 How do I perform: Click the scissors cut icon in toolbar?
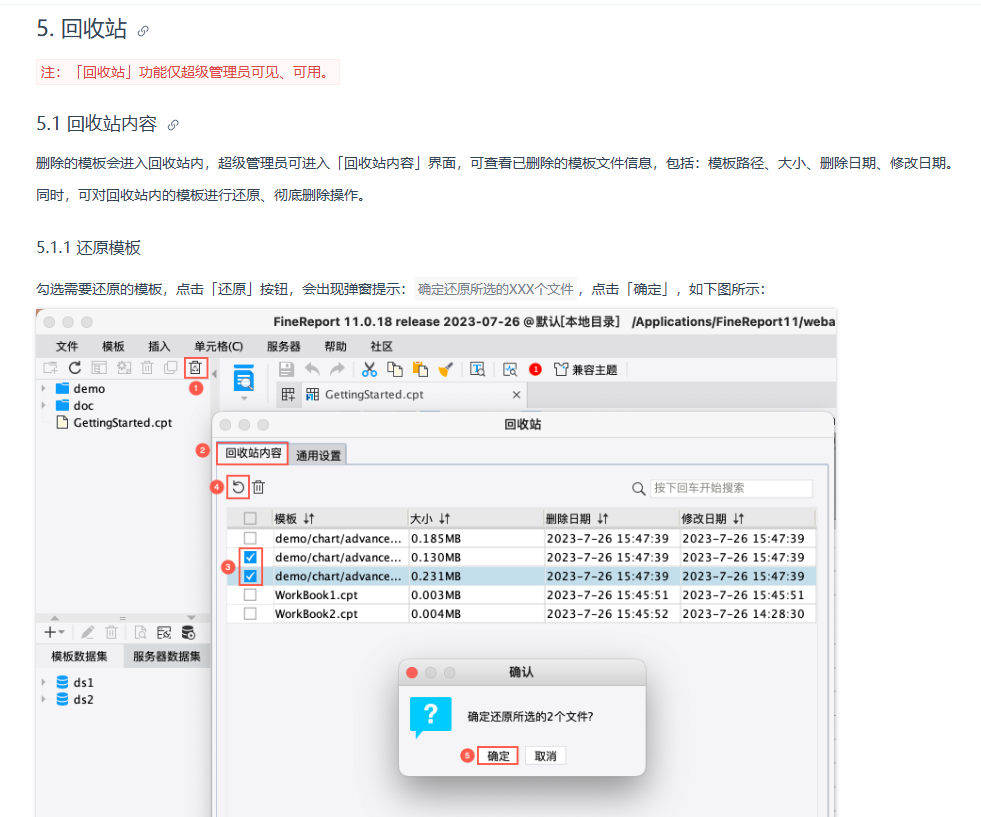[369, 370]
